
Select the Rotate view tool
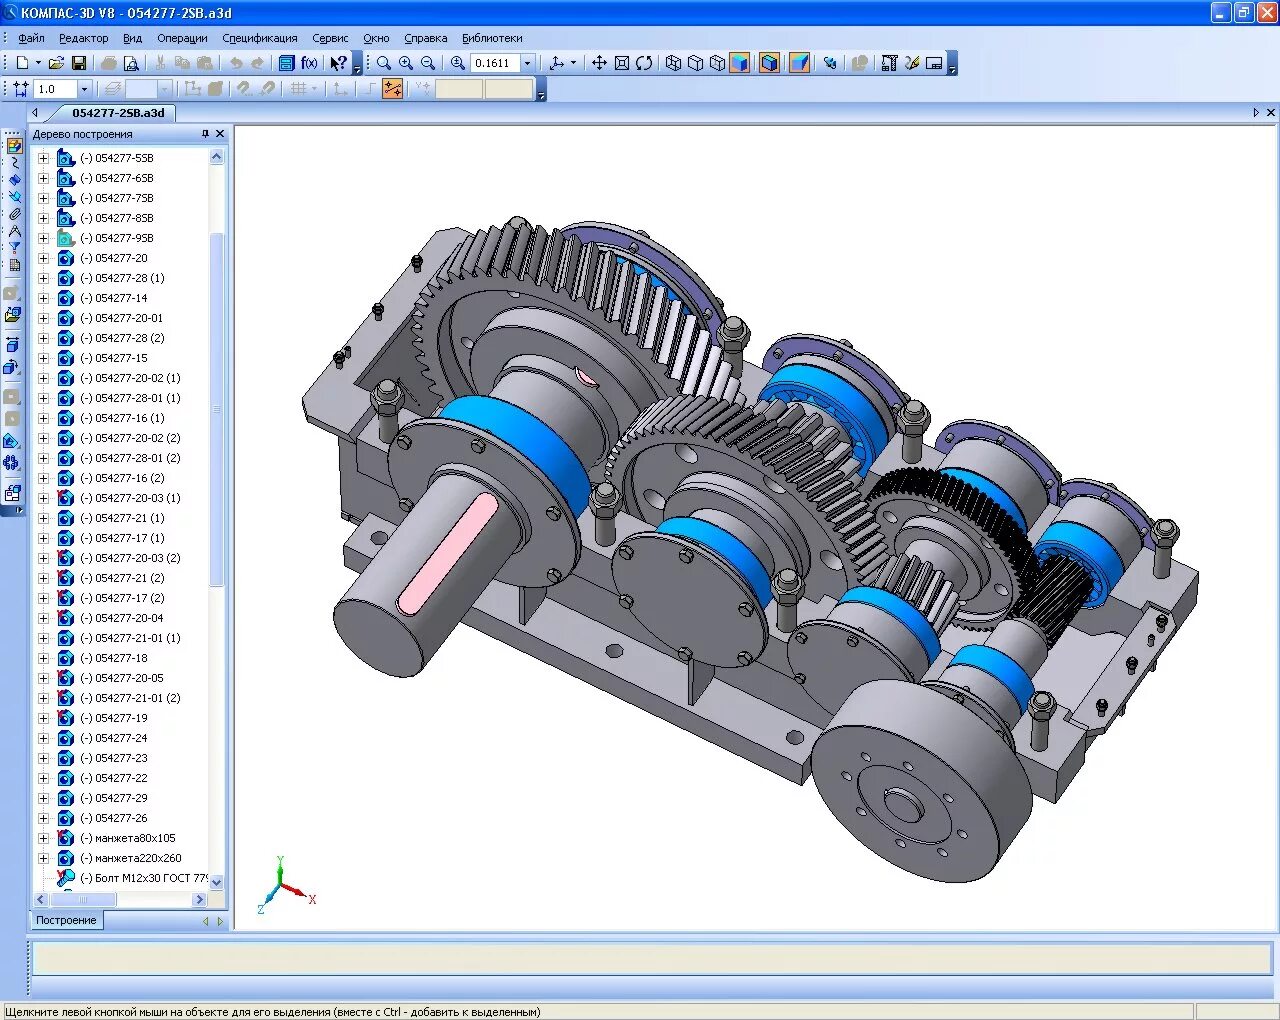[644, 63]
